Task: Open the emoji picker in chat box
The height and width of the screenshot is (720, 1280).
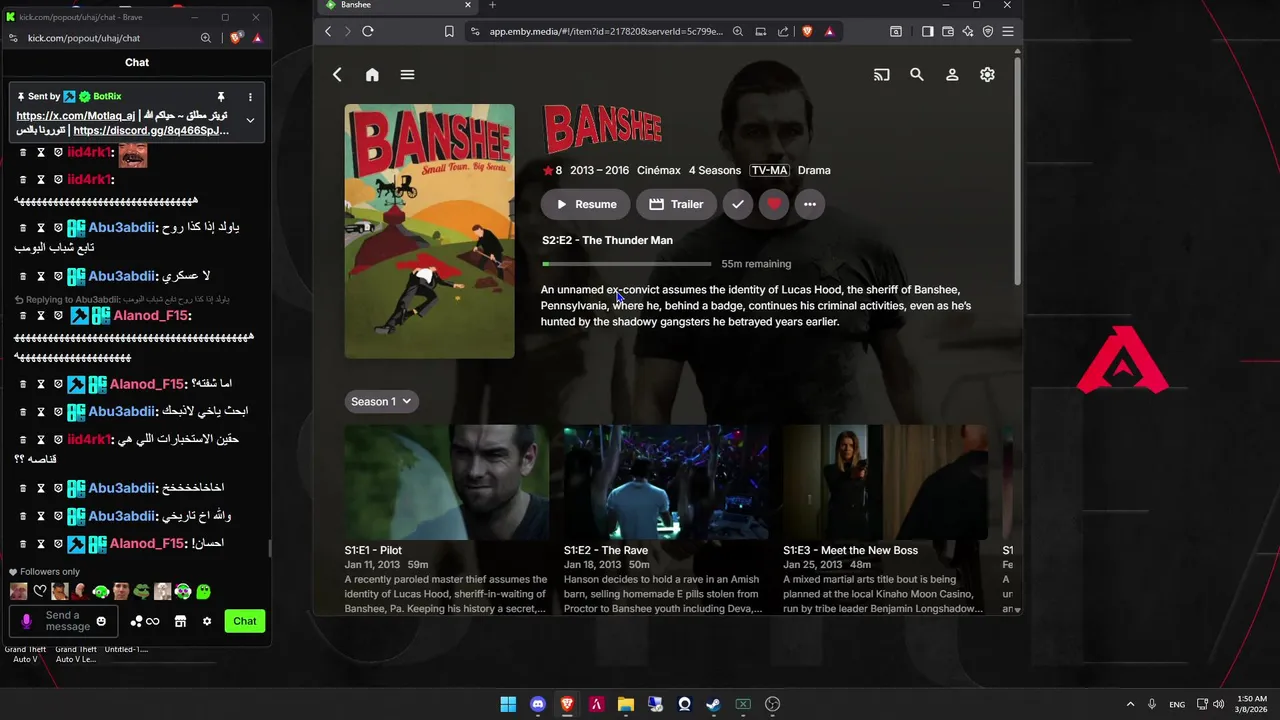Action: (101, 621)
